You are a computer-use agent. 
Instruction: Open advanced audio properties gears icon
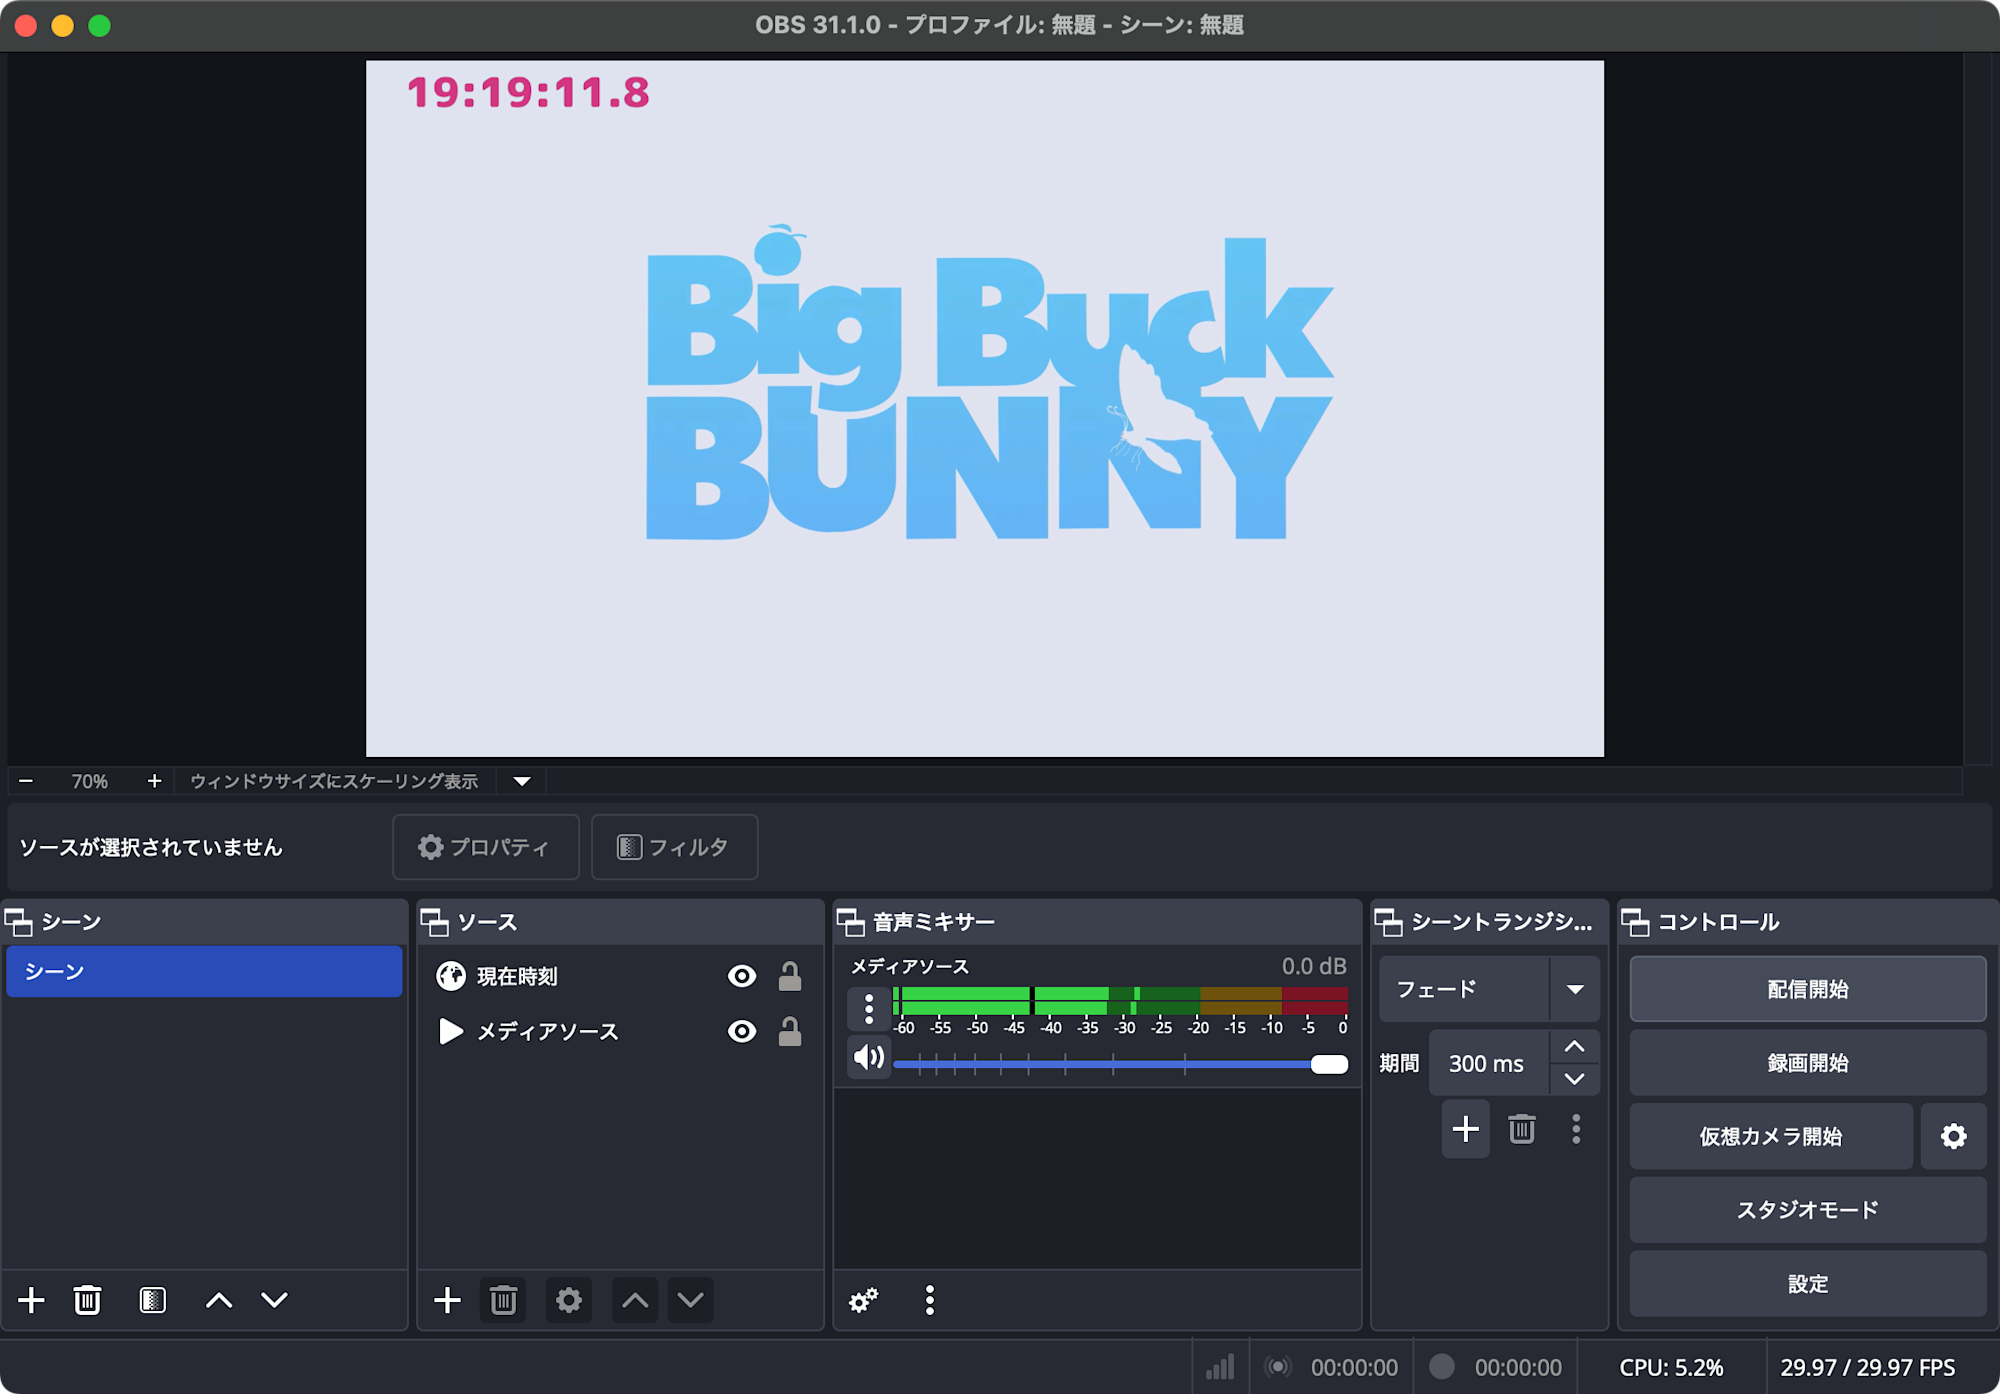(x=863, y=1300)
